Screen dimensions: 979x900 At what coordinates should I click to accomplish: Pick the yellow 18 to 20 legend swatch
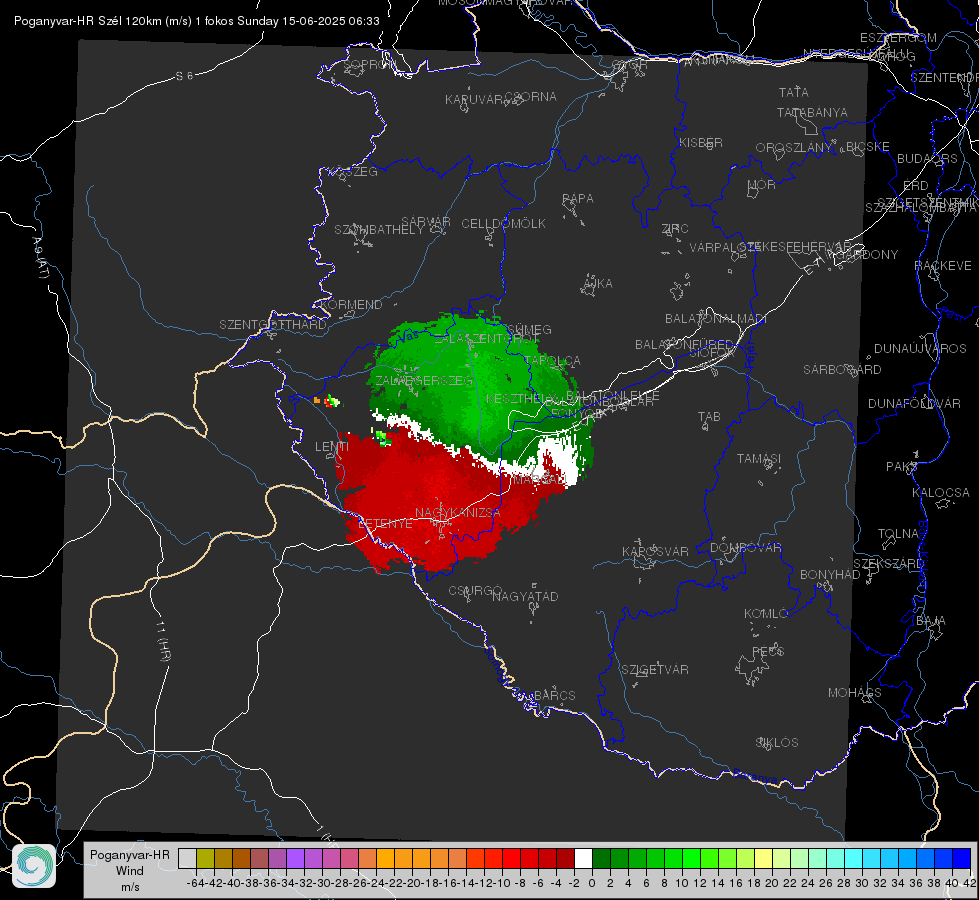tap(764, 858)
